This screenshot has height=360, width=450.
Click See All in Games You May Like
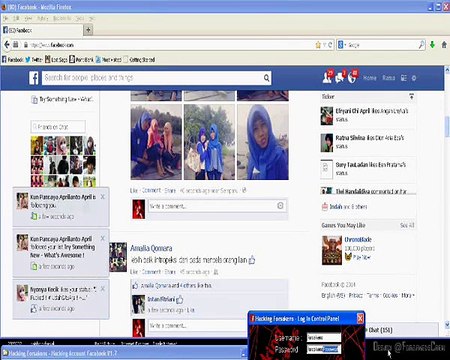(x=407, y=225)
